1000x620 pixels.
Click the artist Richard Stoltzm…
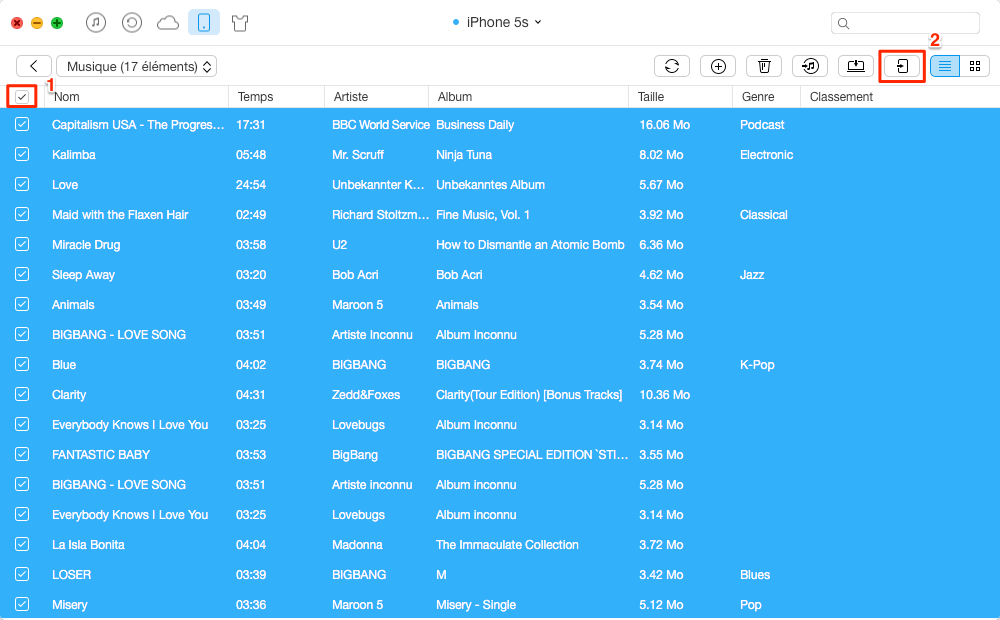pyautogui.click(x=380, y=215)
